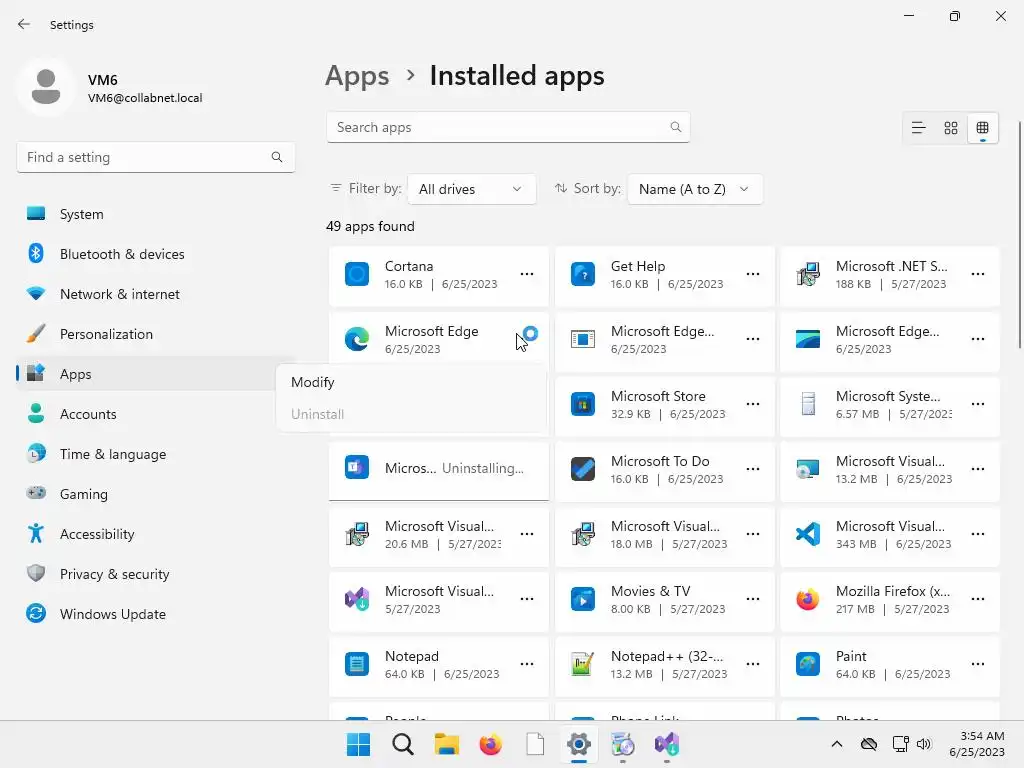Viewport: 1024px width, 768px height.
Task: Open Firefox from the taskbar
Action: 490,744
